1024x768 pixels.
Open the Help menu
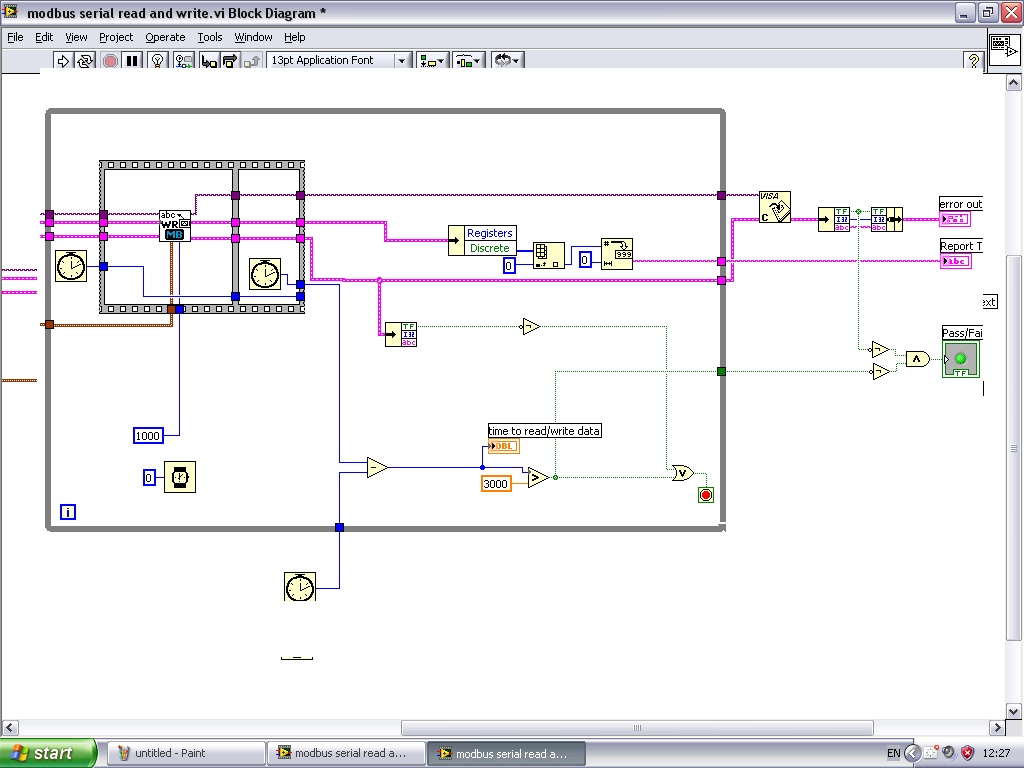294,37
